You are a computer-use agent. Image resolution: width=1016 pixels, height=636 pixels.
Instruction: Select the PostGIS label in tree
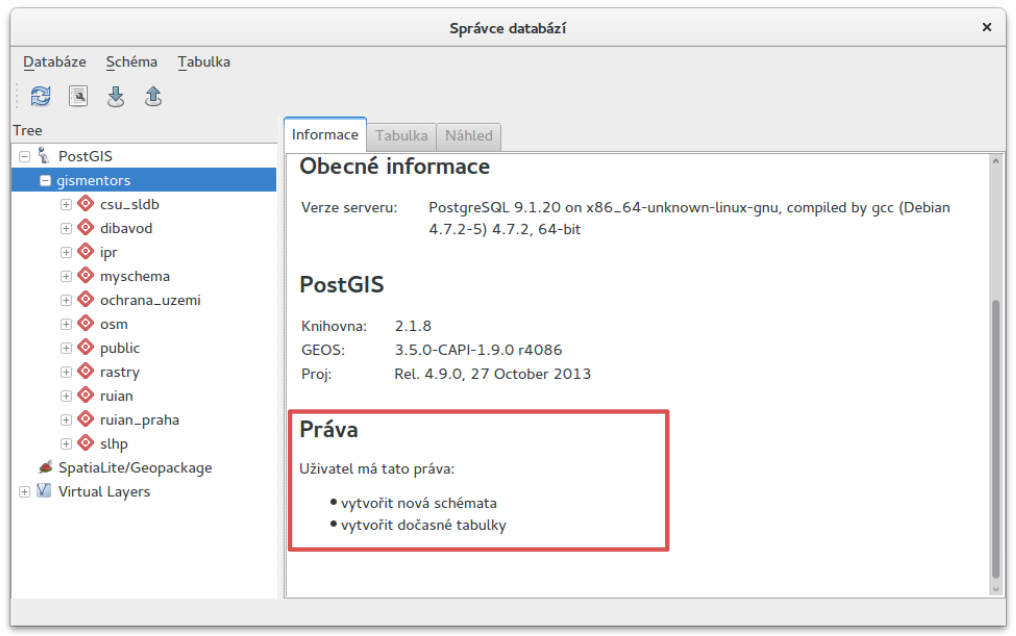(x=86, y=156)
